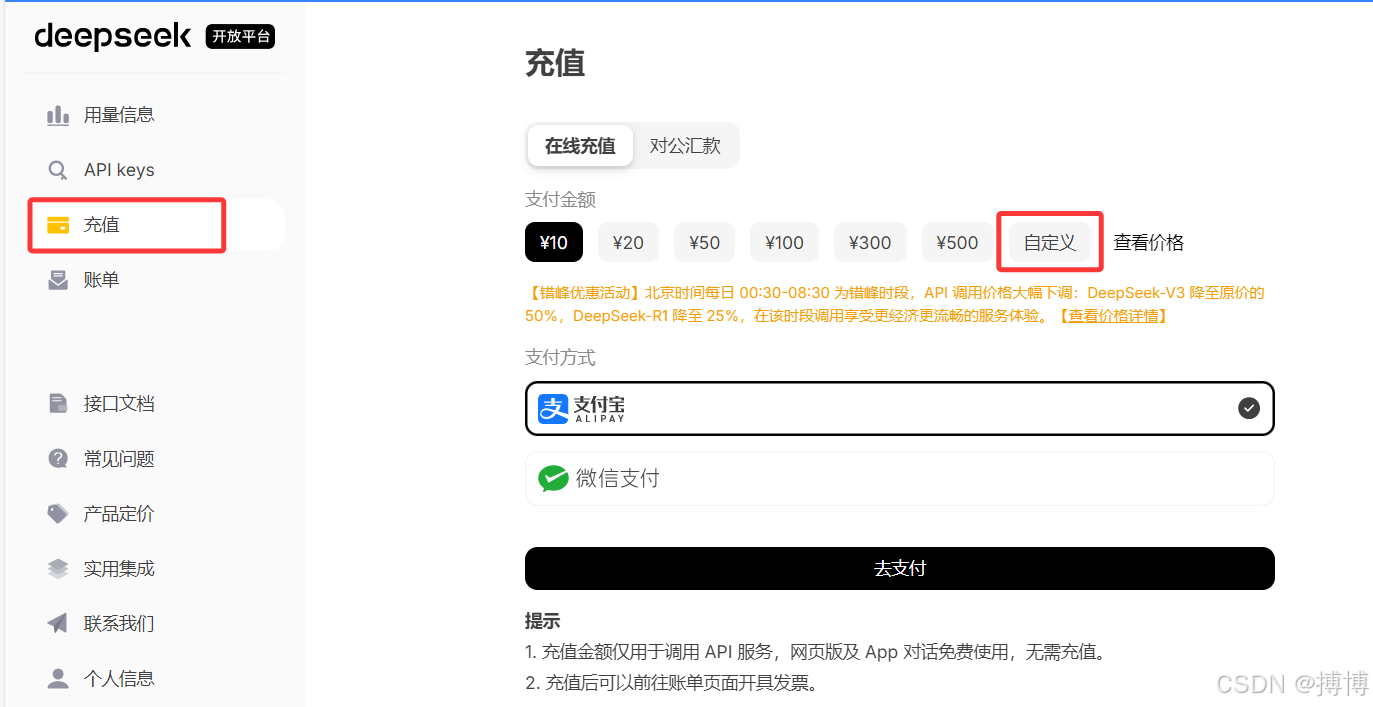Click 查看价格 link
Viewport: 1373px width, 707px height.
(x=1149, y=242)
